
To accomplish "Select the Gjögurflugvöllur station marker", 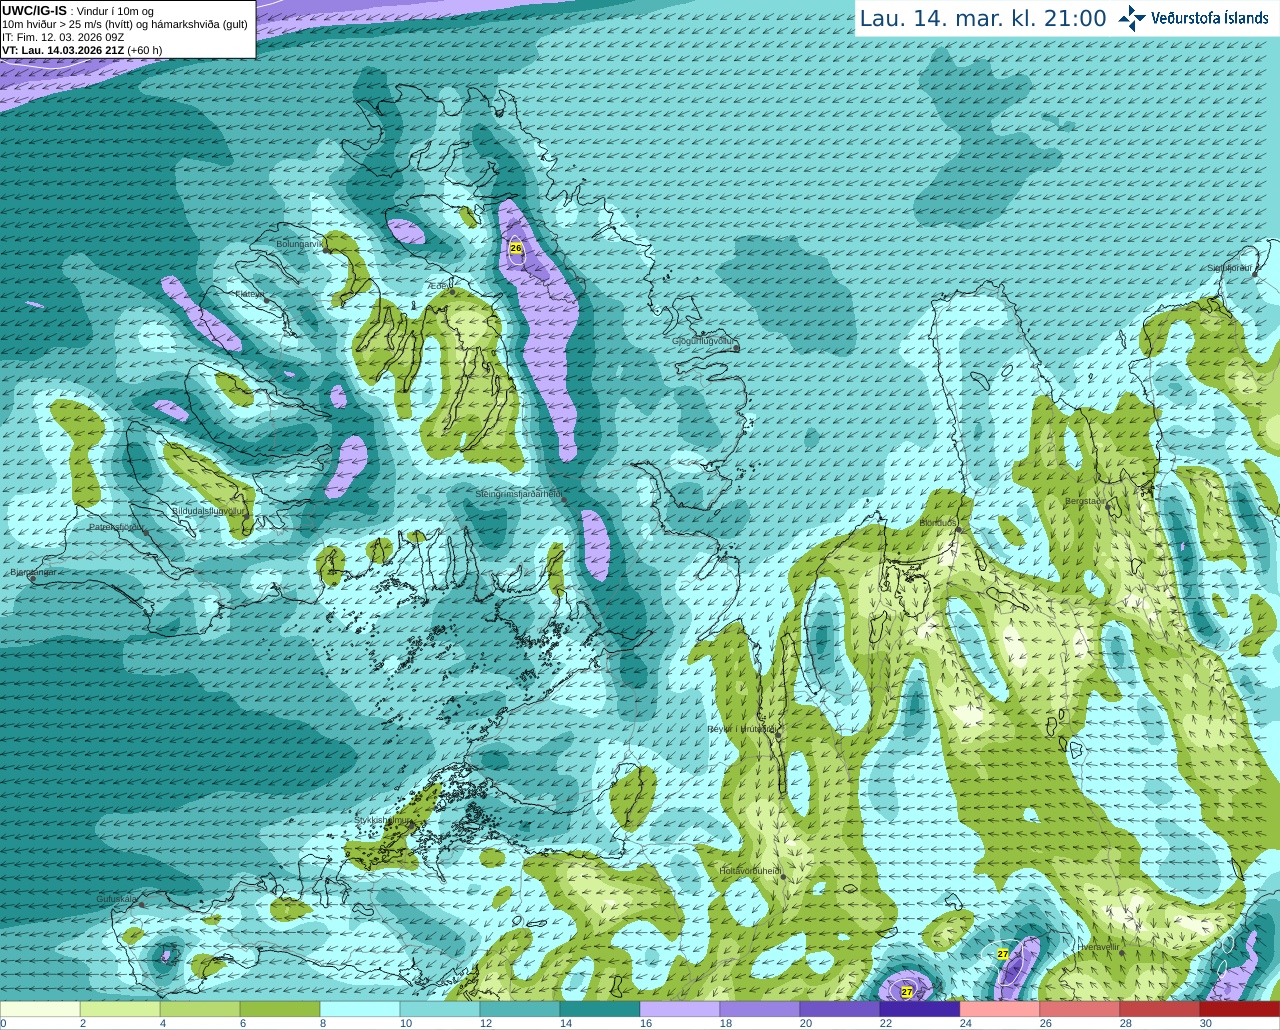I will click(737, 347).
